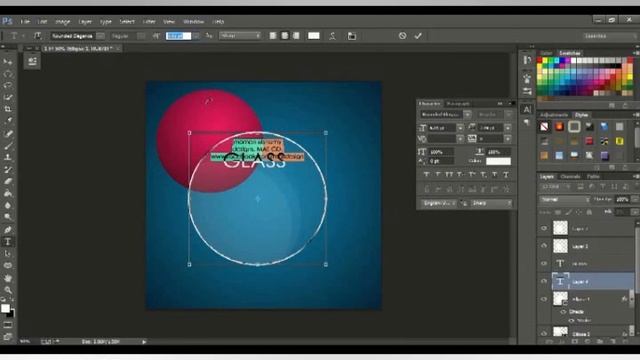Select the Lasso tool
This screenshot has height=360, width=640.
[x=8, y=85]
